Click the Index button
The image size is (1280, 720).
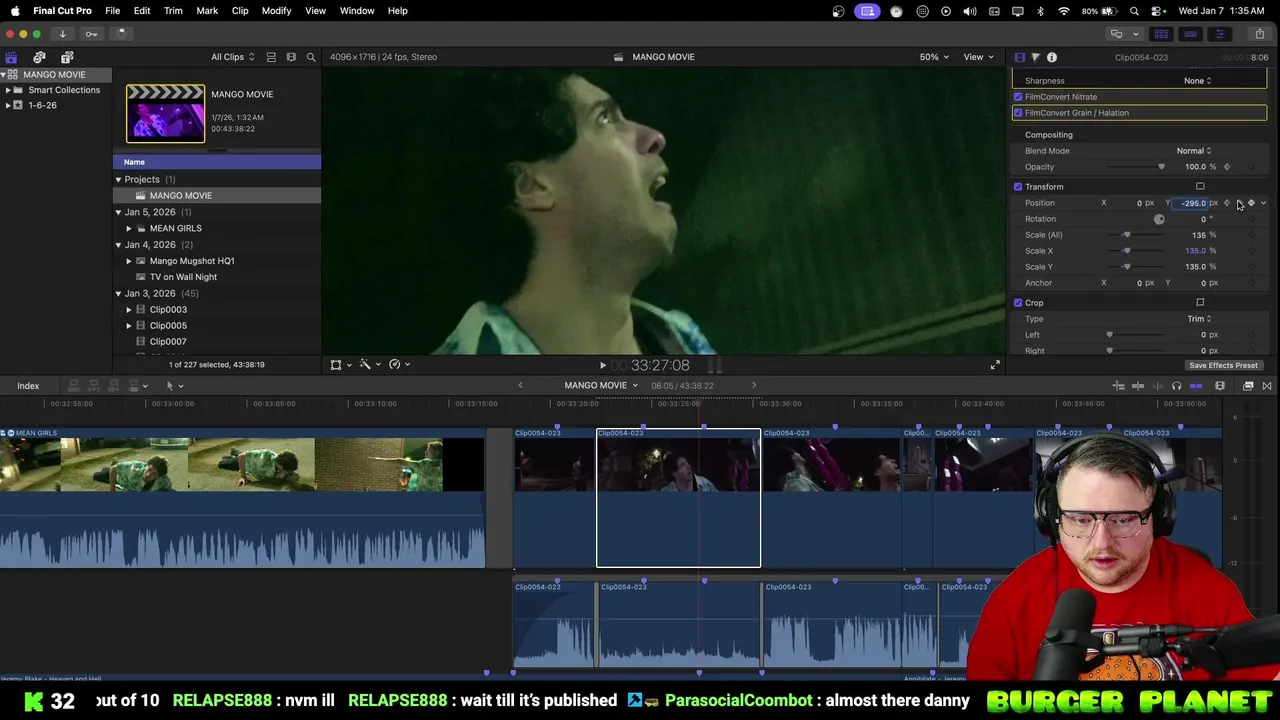click(x=28, y=386)
